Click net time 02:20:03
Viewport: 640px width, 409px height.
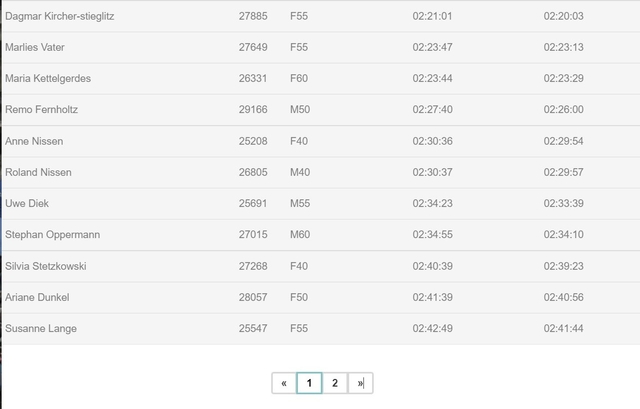(x=564, y=16)
